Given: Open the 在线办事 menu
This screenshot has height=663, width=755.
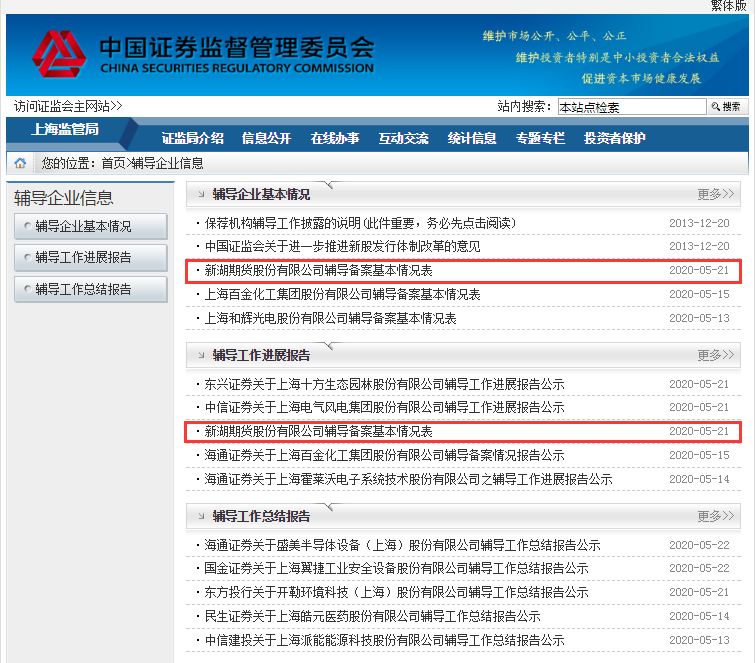Looking at the screenshot, I should tap(335, 138).
